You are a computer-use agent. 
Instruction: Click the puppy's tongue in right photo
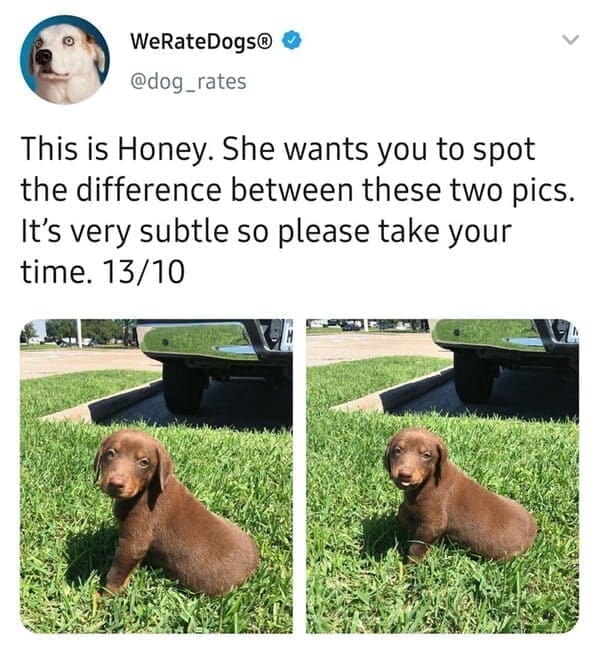pyautogui.click(x=407, y=483)
